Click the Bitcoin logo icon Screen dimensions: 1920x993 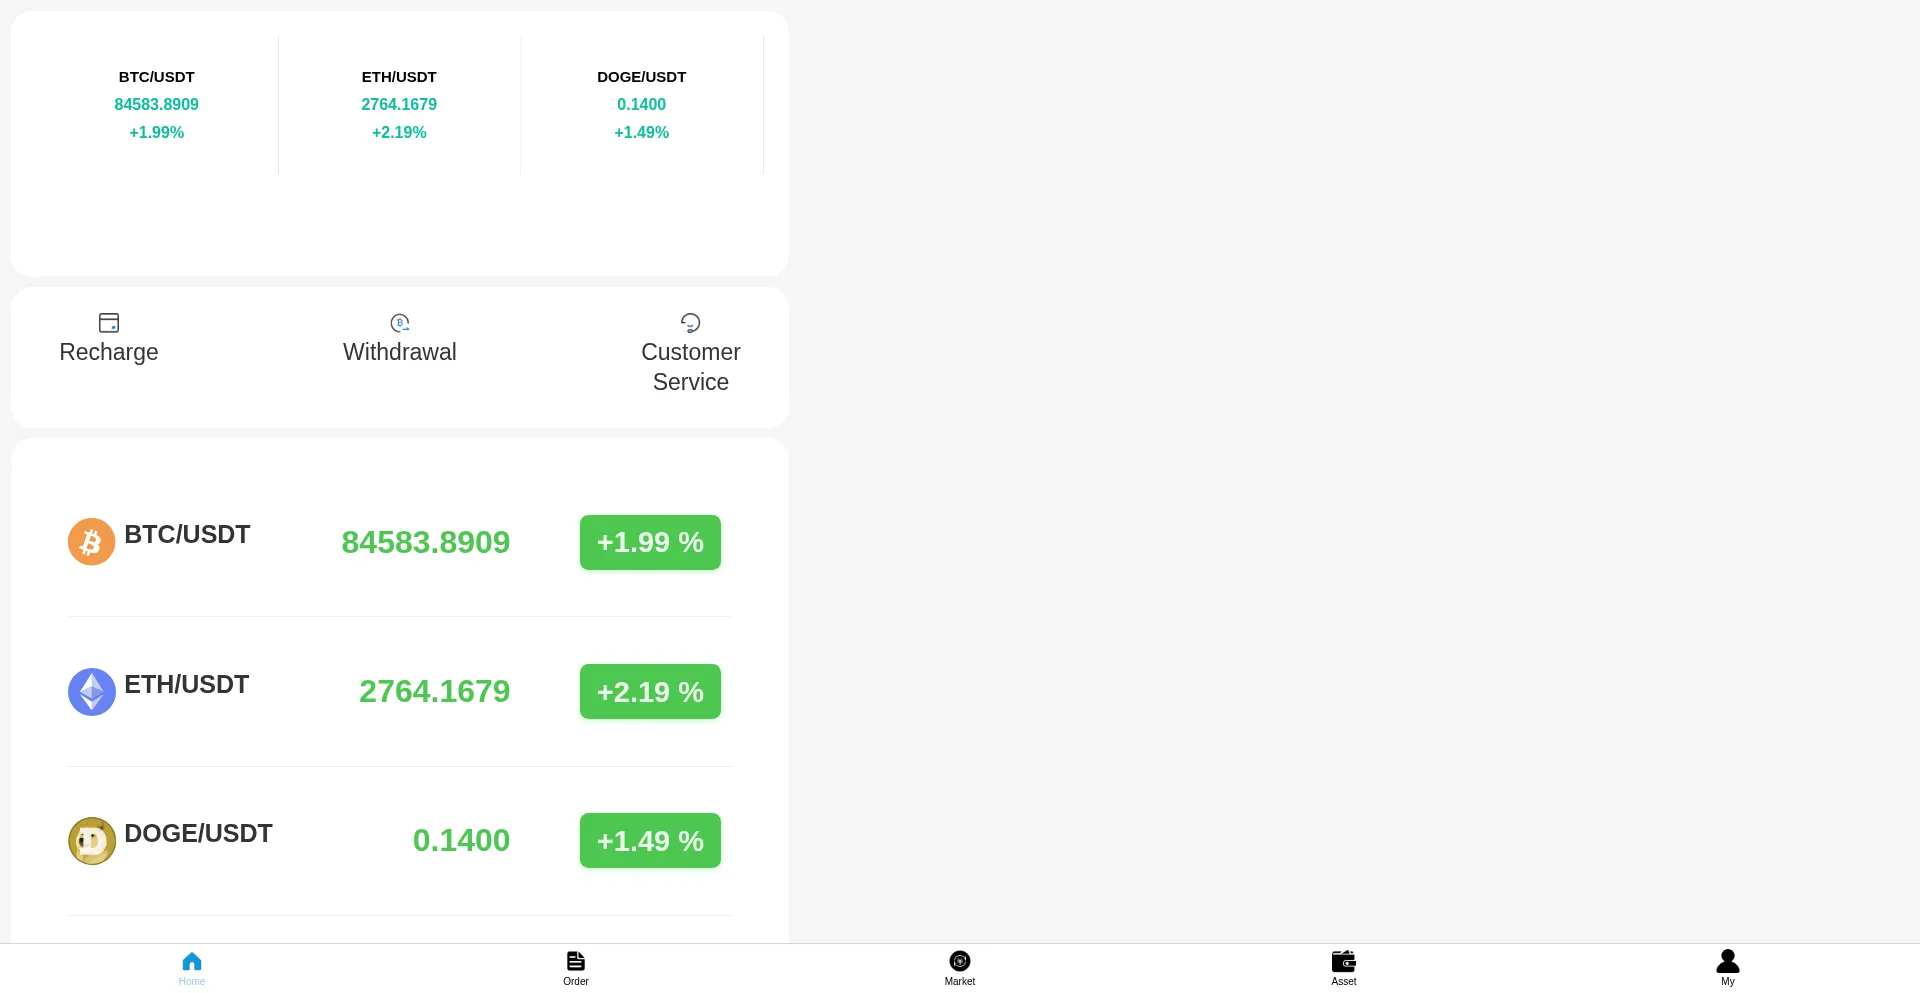pos(91,542)
